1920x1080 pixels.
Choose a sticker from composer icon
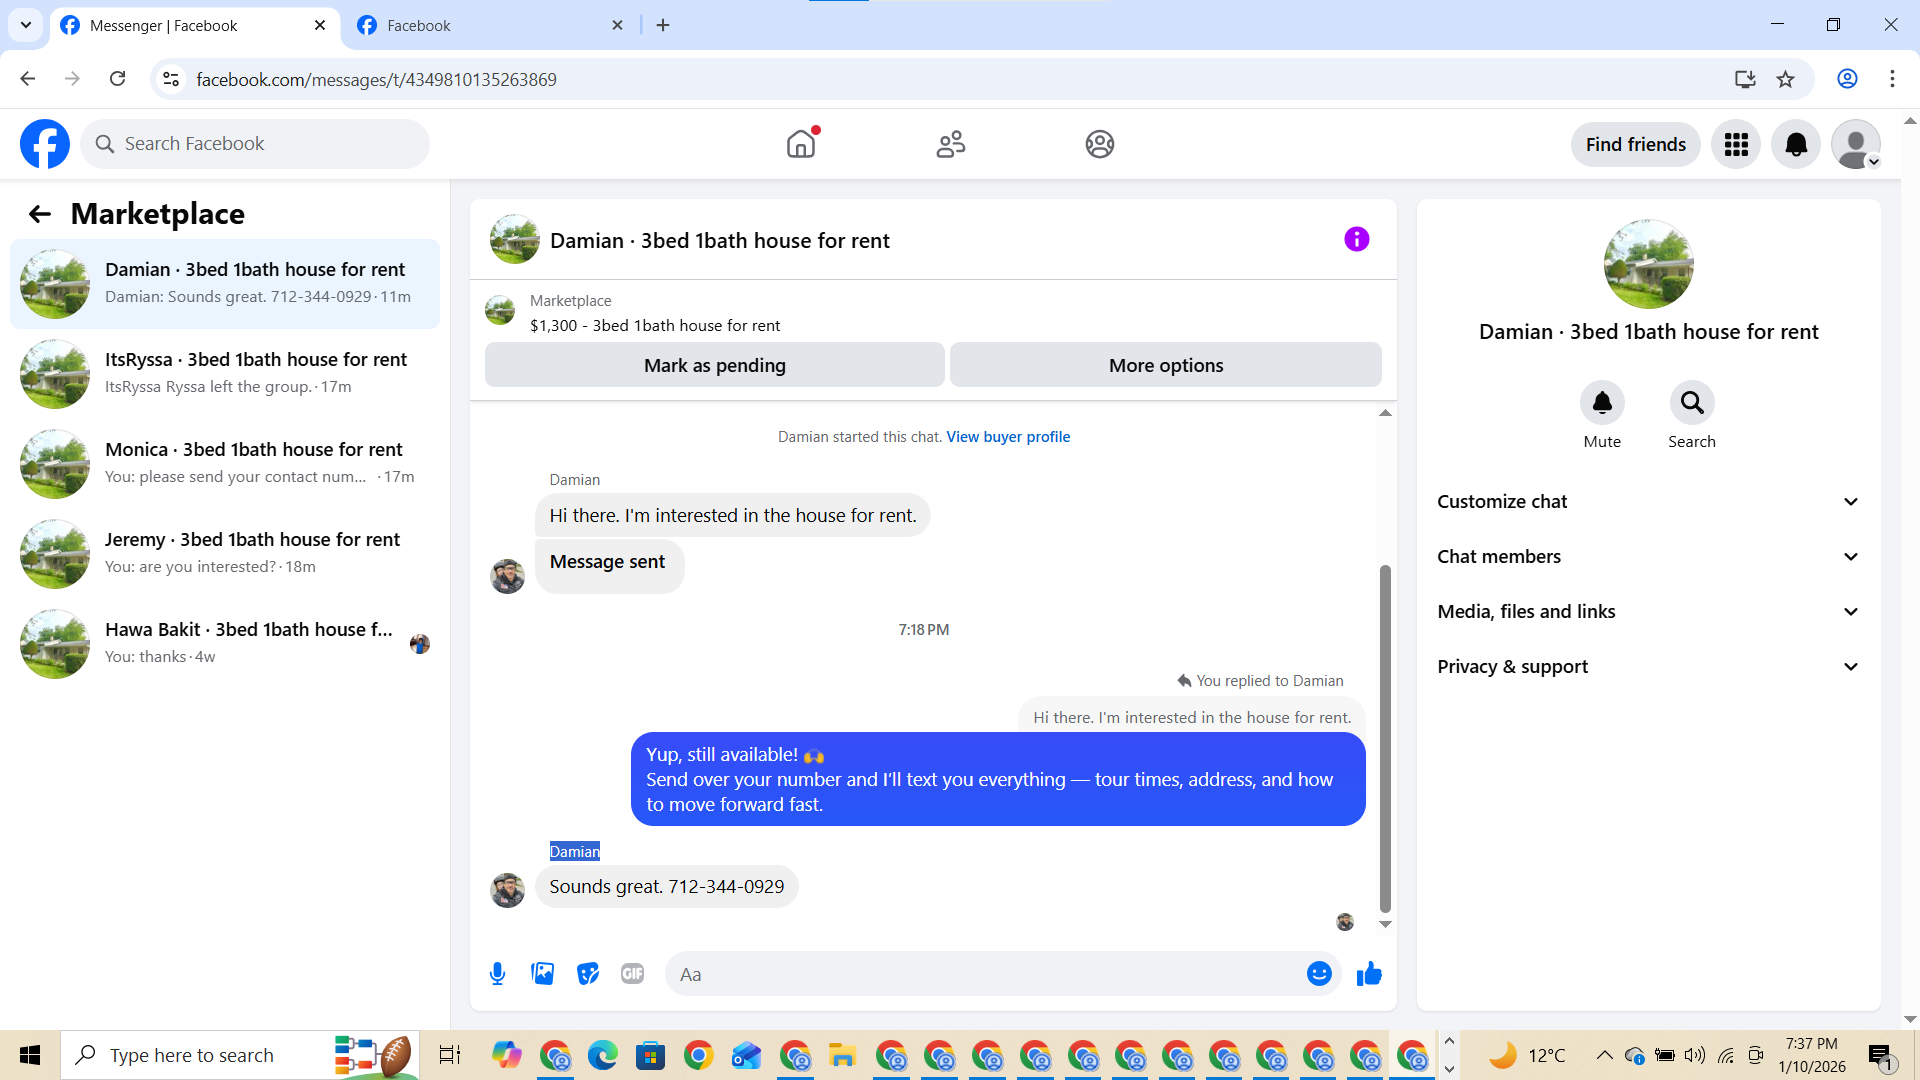point(588,973)
